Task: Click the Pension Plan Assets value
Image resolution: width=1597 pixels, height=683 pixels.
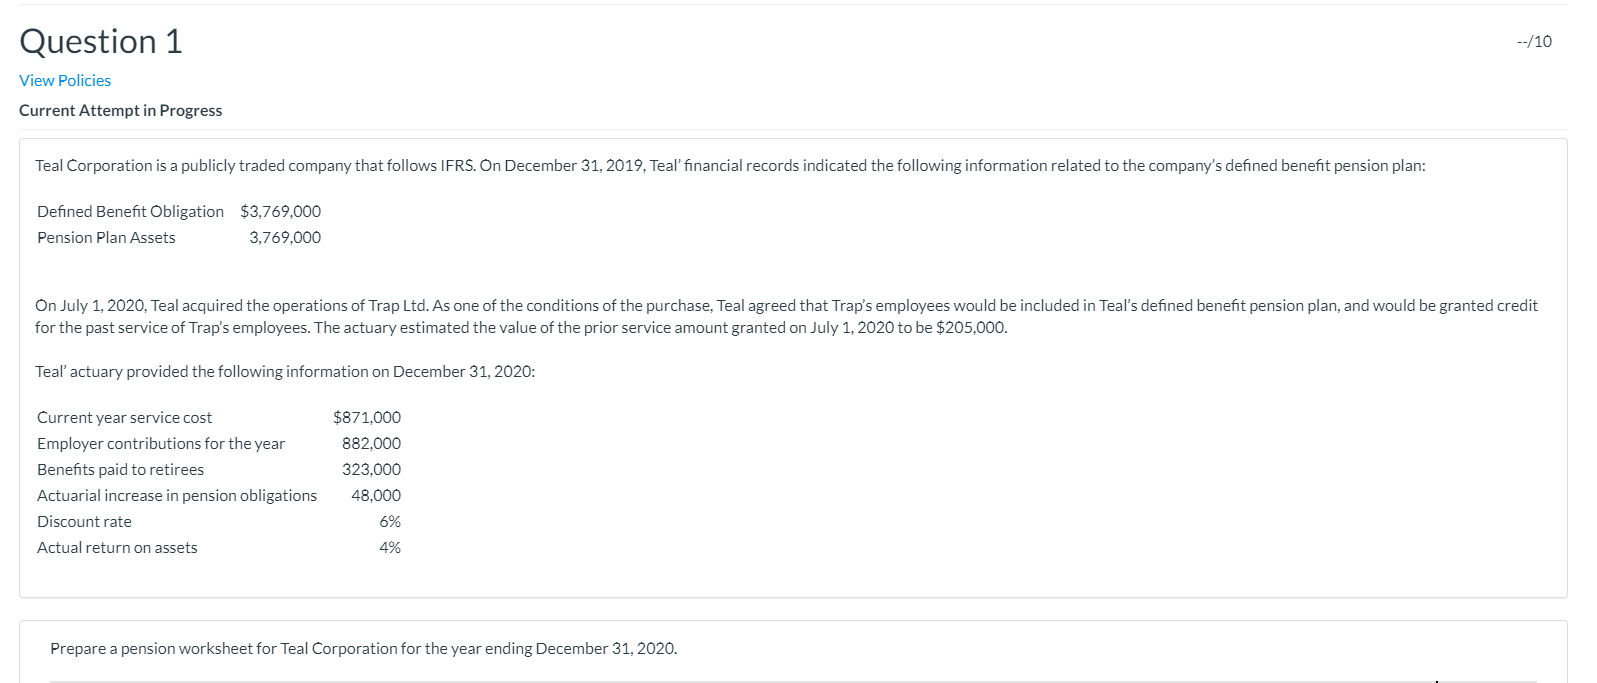Action: pos(285,237)
